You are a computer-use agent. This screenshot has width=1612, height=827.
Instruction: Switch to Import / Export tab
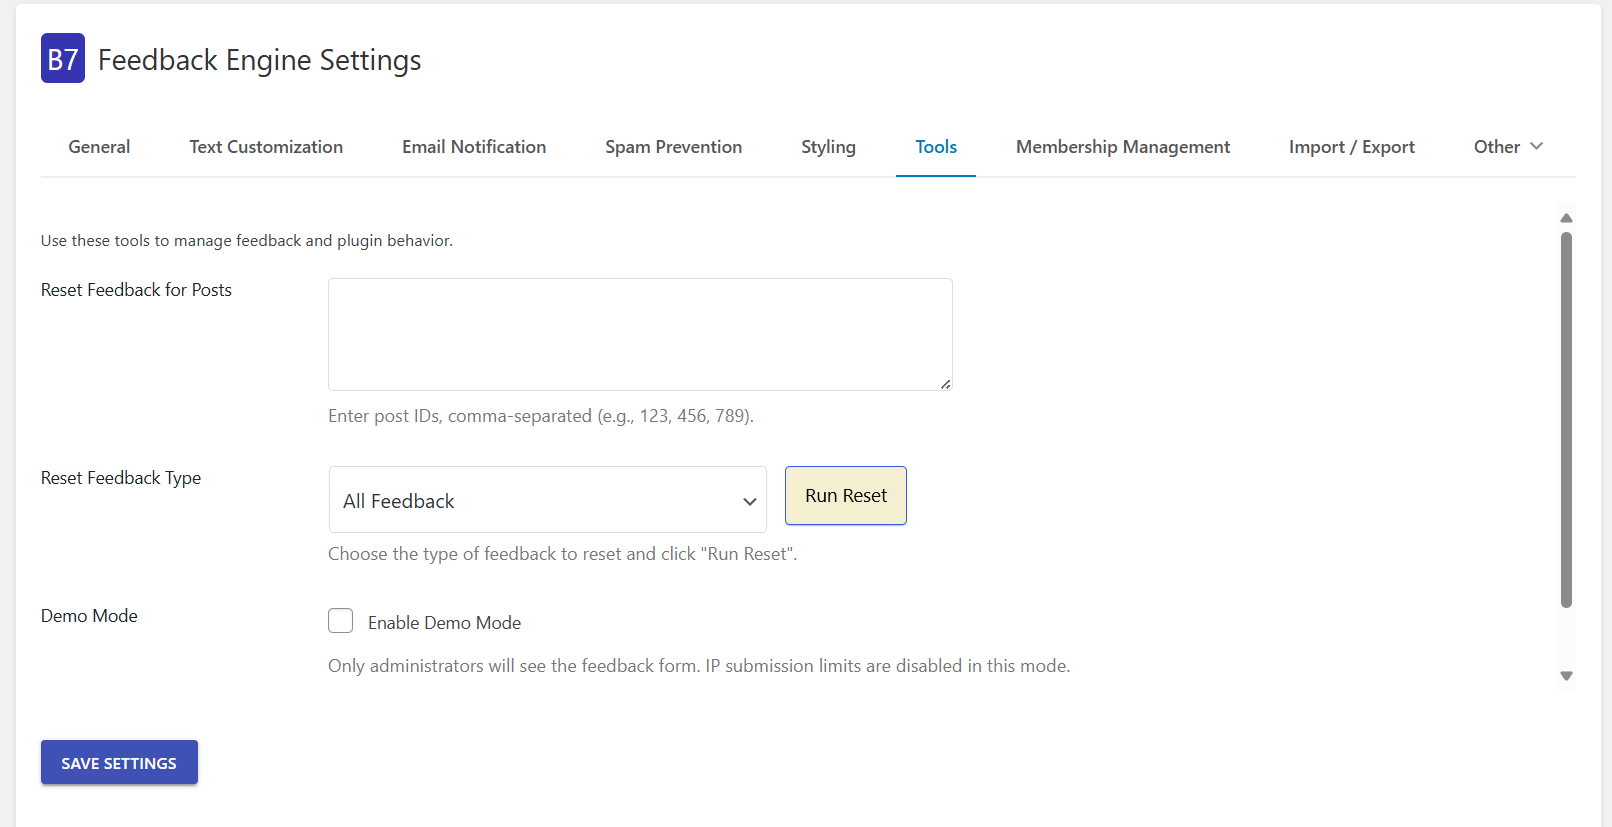[x=1351, y=147]
